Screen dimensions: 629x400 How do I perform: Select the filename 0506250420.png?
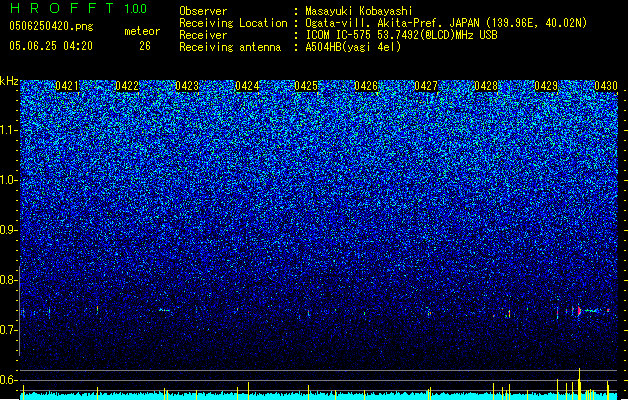pyautogui.click(x=51, y=26)
